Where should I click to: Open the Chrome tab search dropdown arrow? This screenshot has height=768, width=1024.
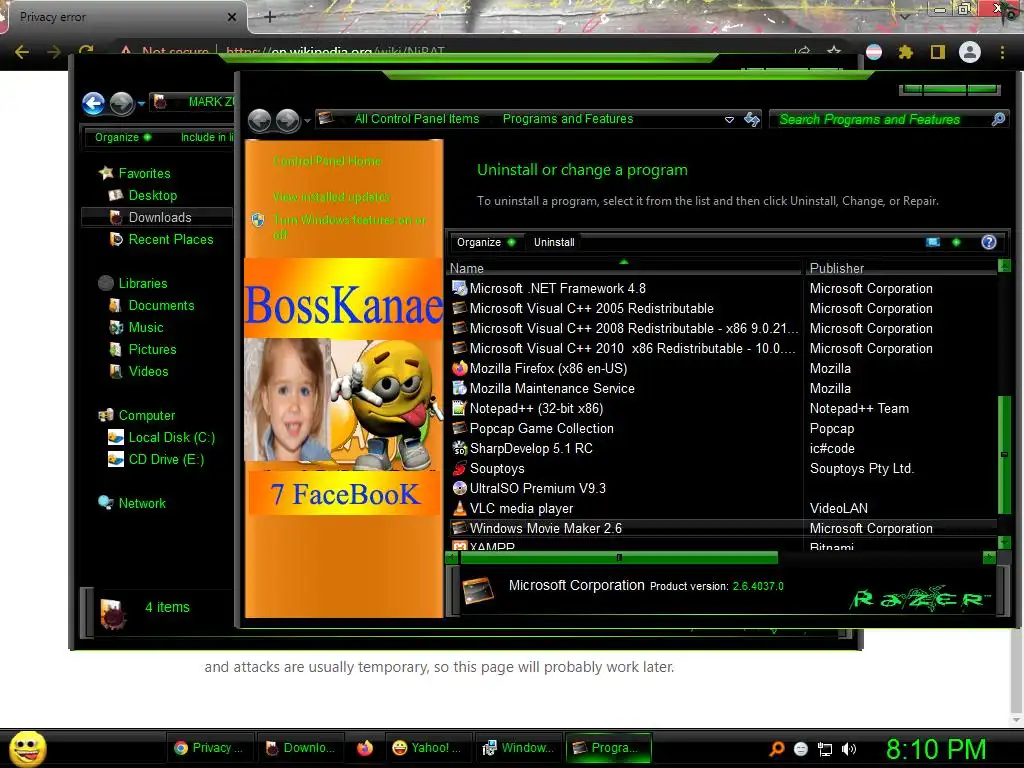click(x=904, y=17)
